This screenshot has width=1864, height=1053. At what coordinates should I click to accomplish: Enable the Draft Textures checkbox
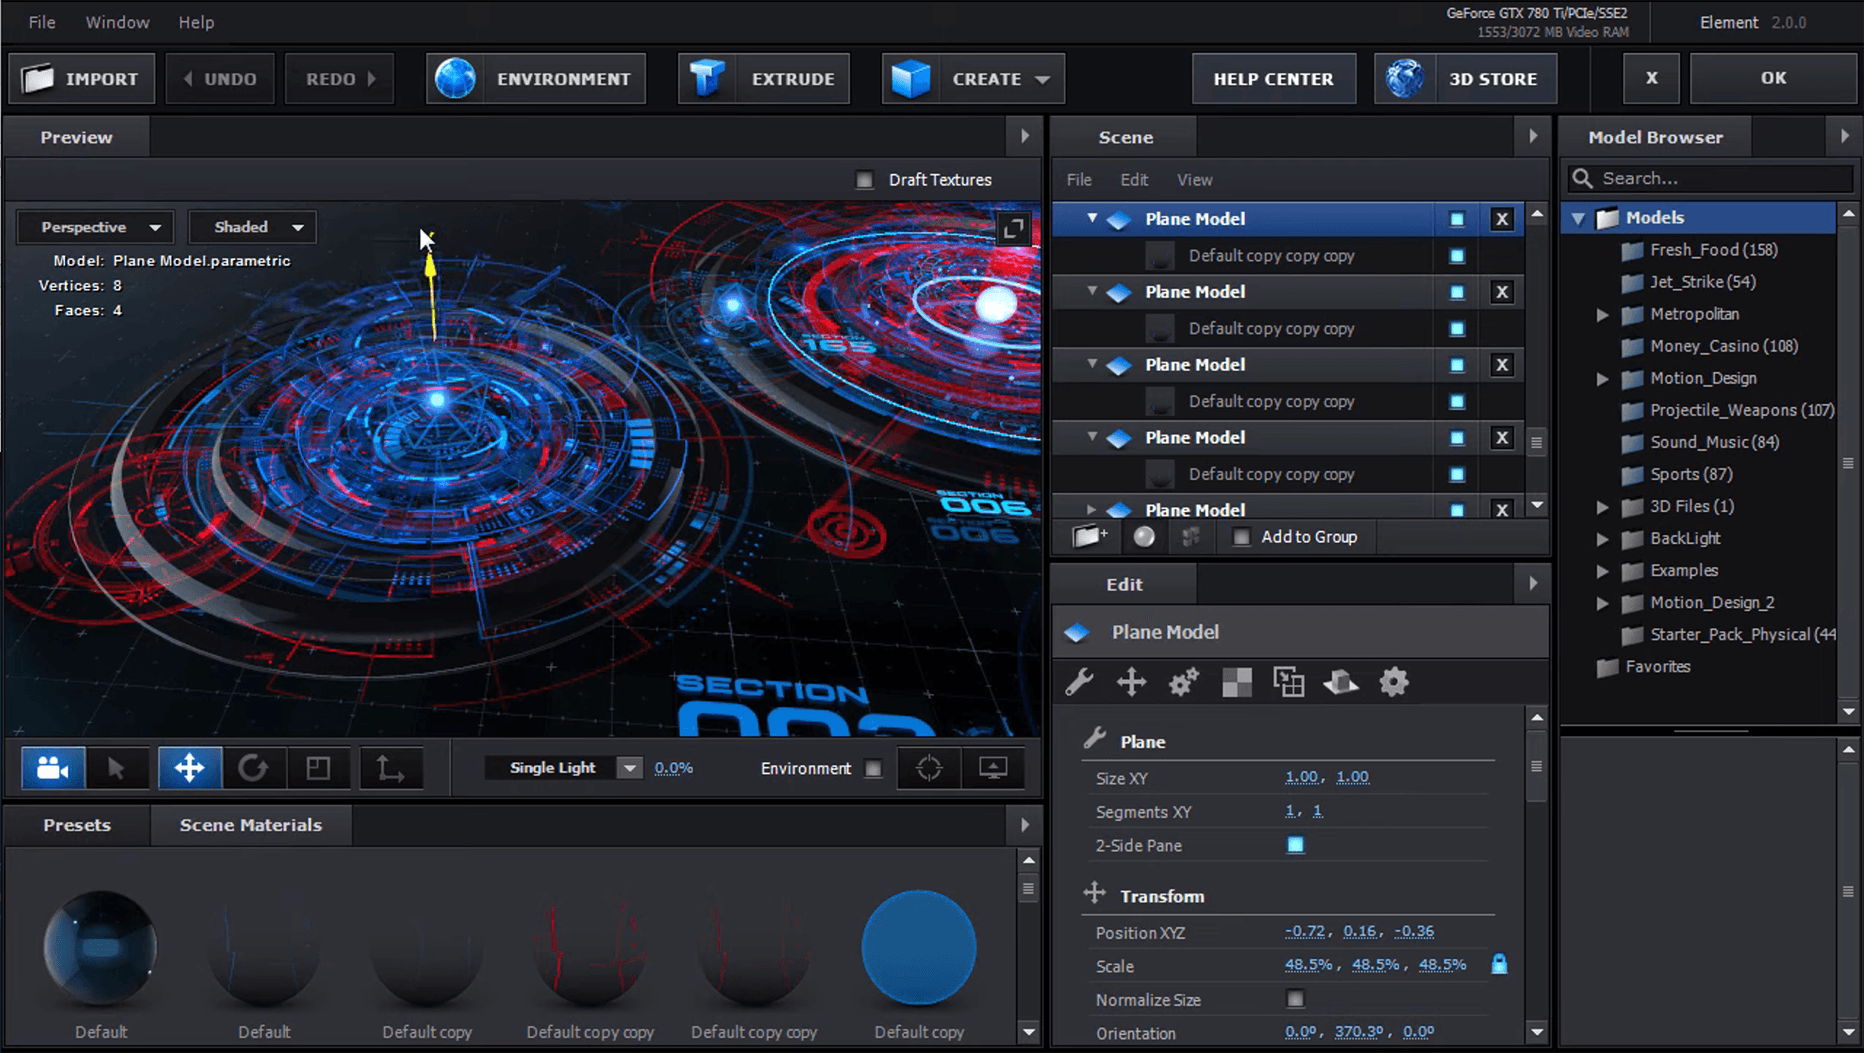point(865,180)
